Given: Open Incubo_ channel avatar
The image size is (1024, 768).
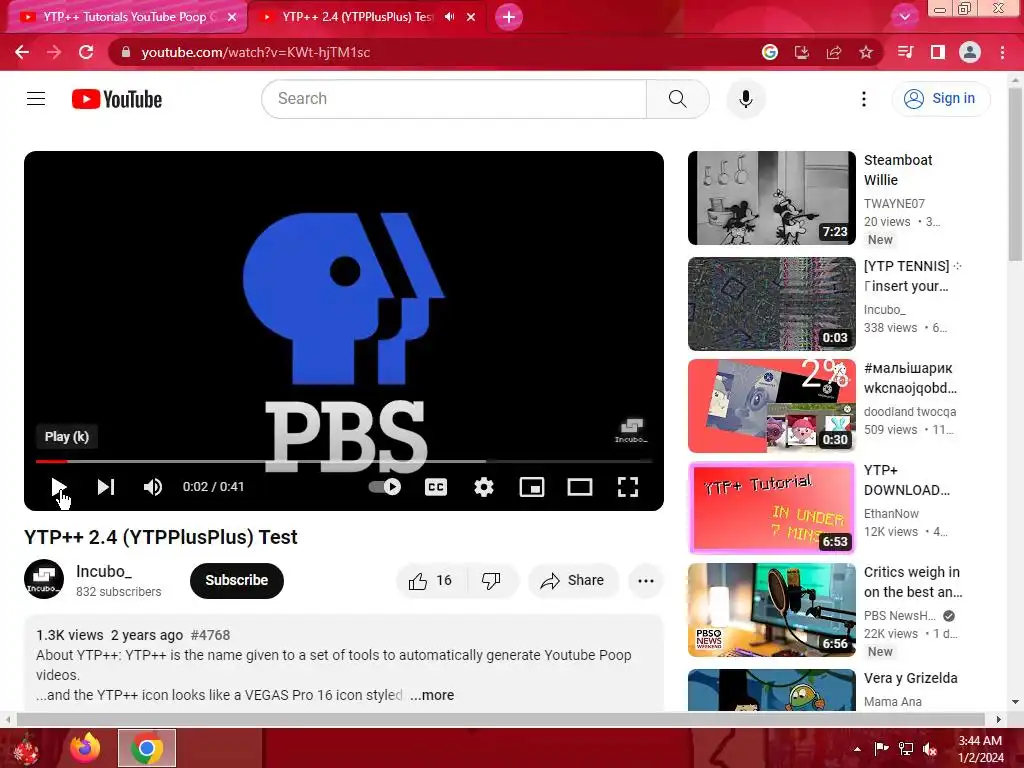Looking at the screenshot, I should coord(44,579).
